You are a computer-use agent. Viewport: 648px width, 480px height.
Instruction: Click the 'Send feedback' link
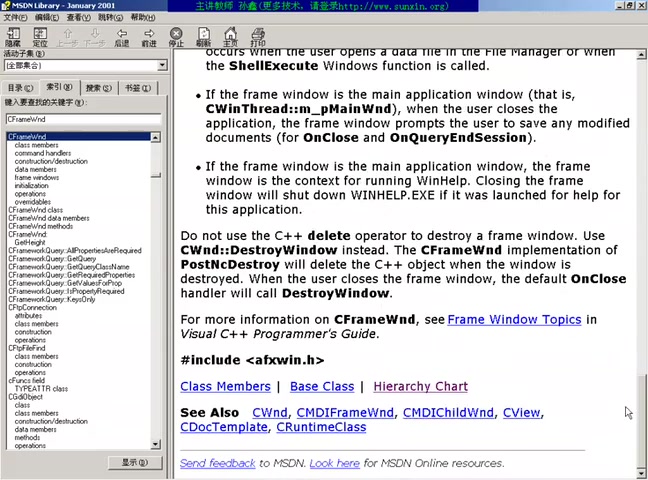pyautogui.click(x=218, y=463)
